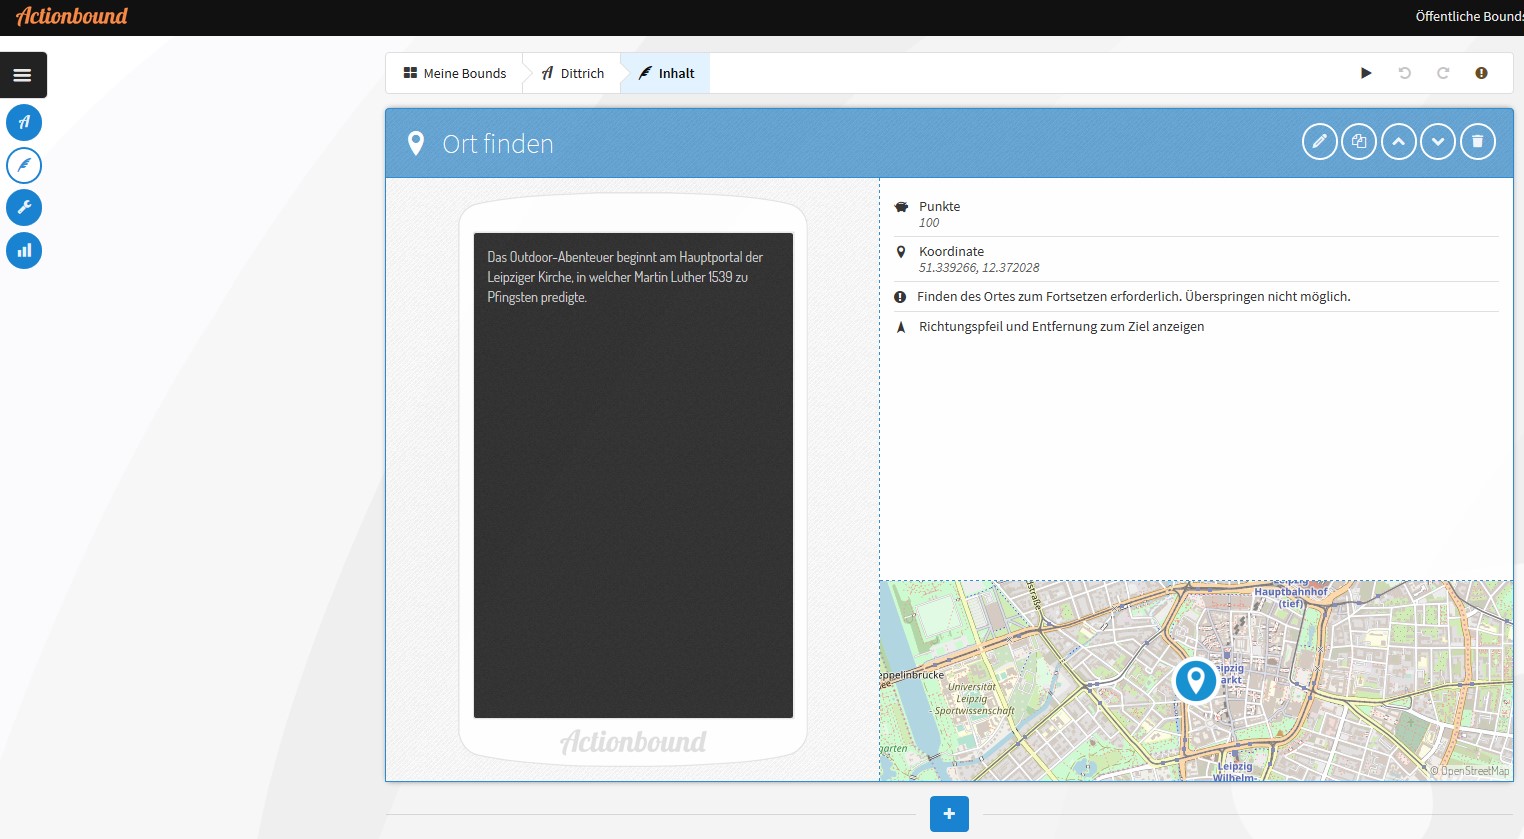Viewport: 1524px width, 839px height.
Task: Open the OpenStreetMap attribution link
Action: click(x=1470, y=771)
